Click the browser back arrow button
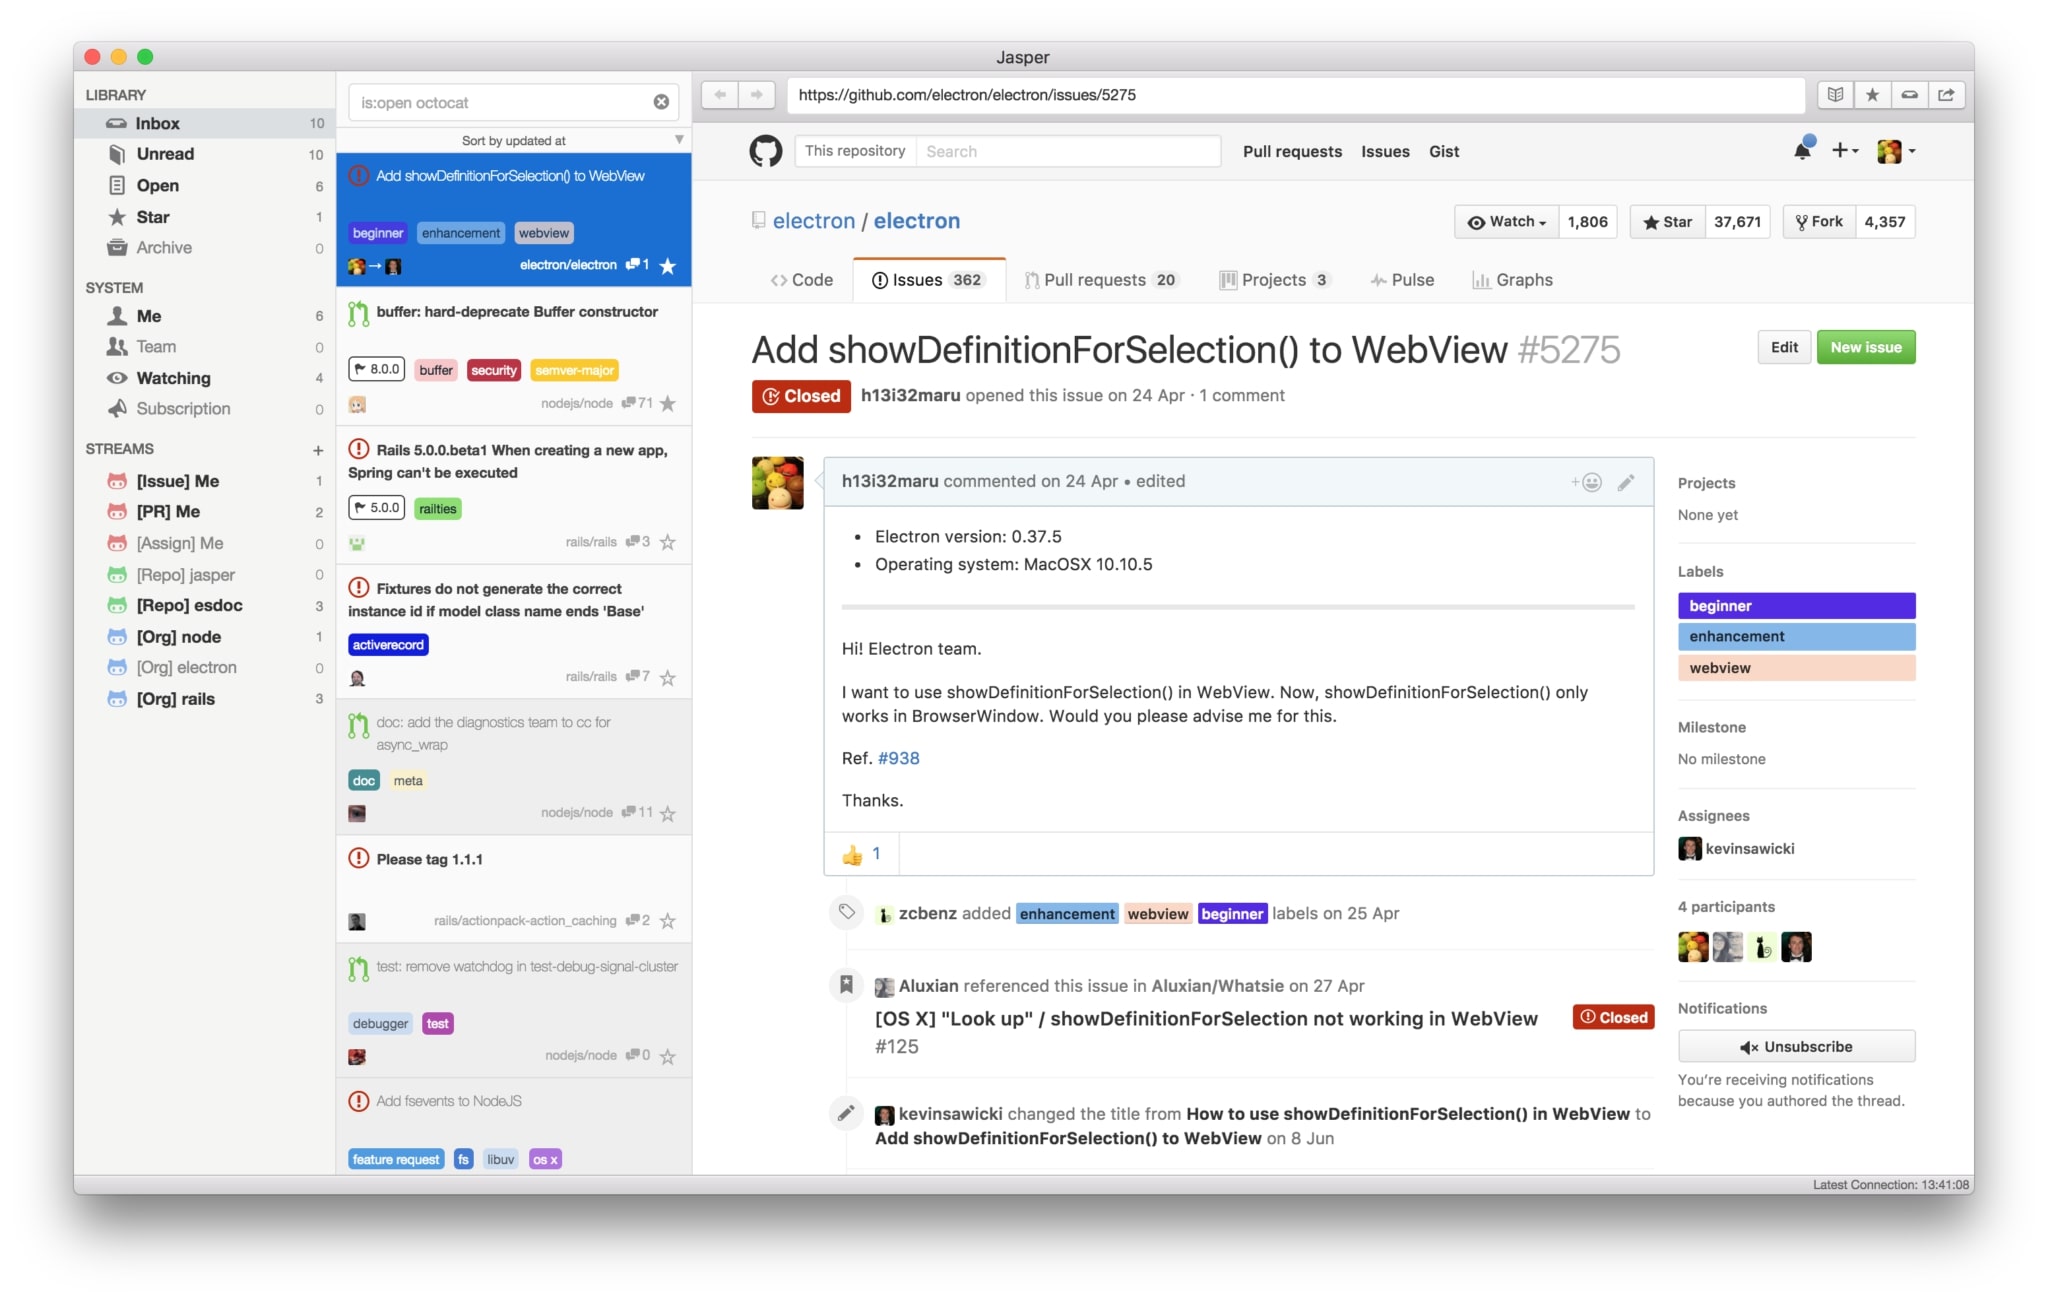The width and height of the screenshot is (2048, 1300). tap(720, 95)
